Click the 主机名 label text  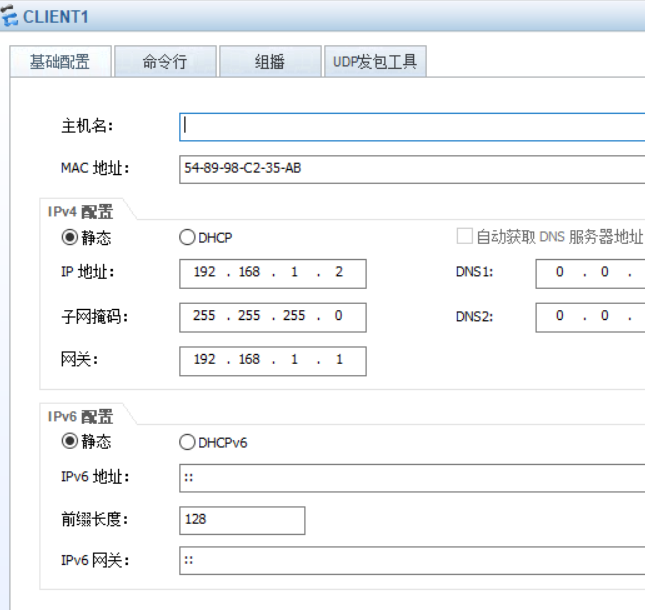click(x=87, y=126)
